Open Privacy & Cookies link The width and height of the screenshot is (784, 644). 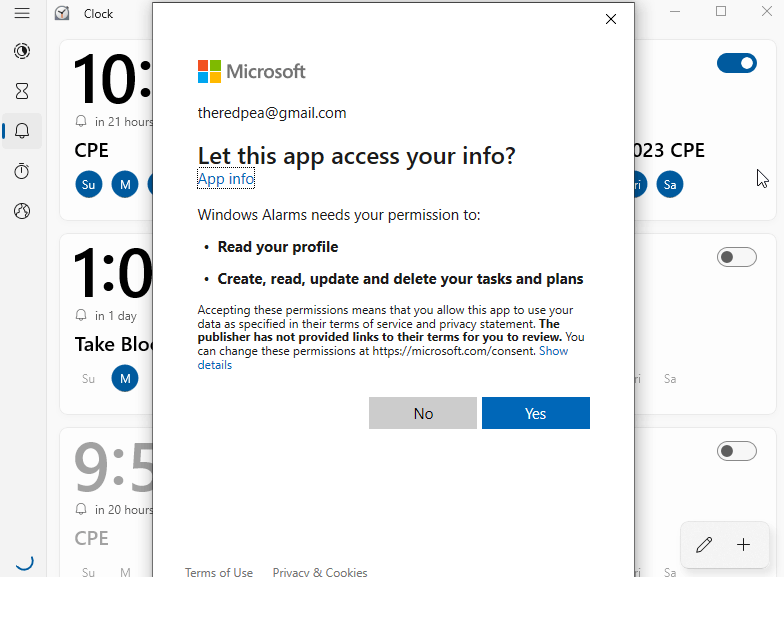pos(320,572)
